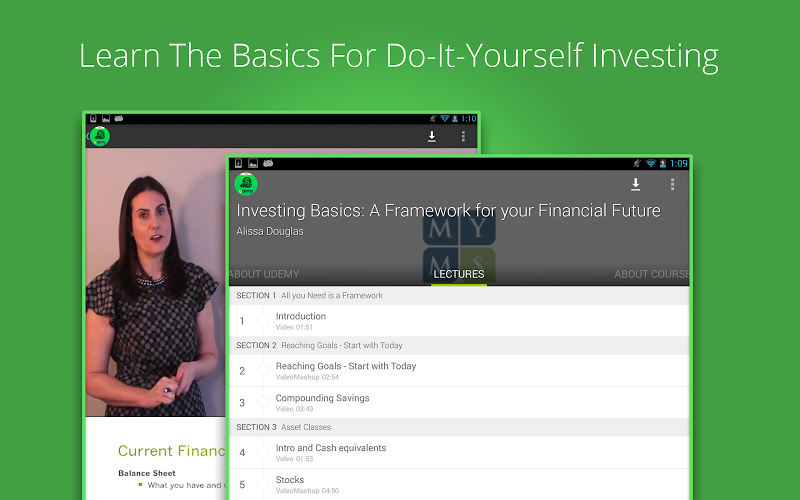Tap the 1:09 clock in front window
The height and width of the screenshot is (500, 800).
679,163
